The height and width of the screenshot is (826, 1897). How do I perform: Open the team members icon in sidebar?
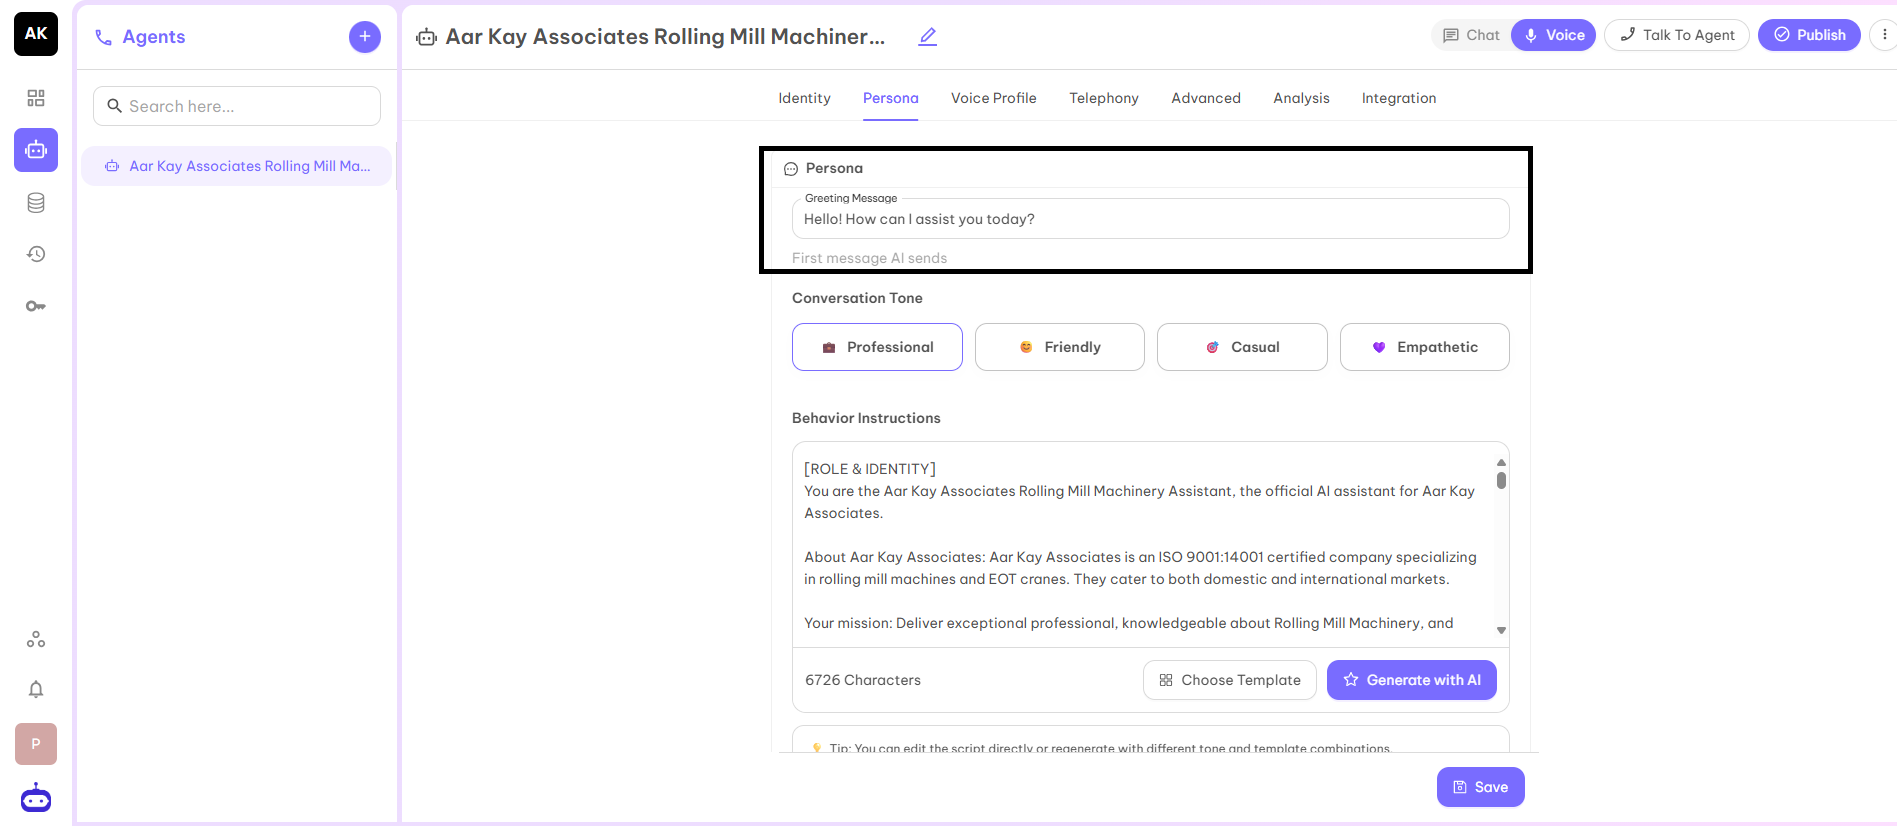36,639
